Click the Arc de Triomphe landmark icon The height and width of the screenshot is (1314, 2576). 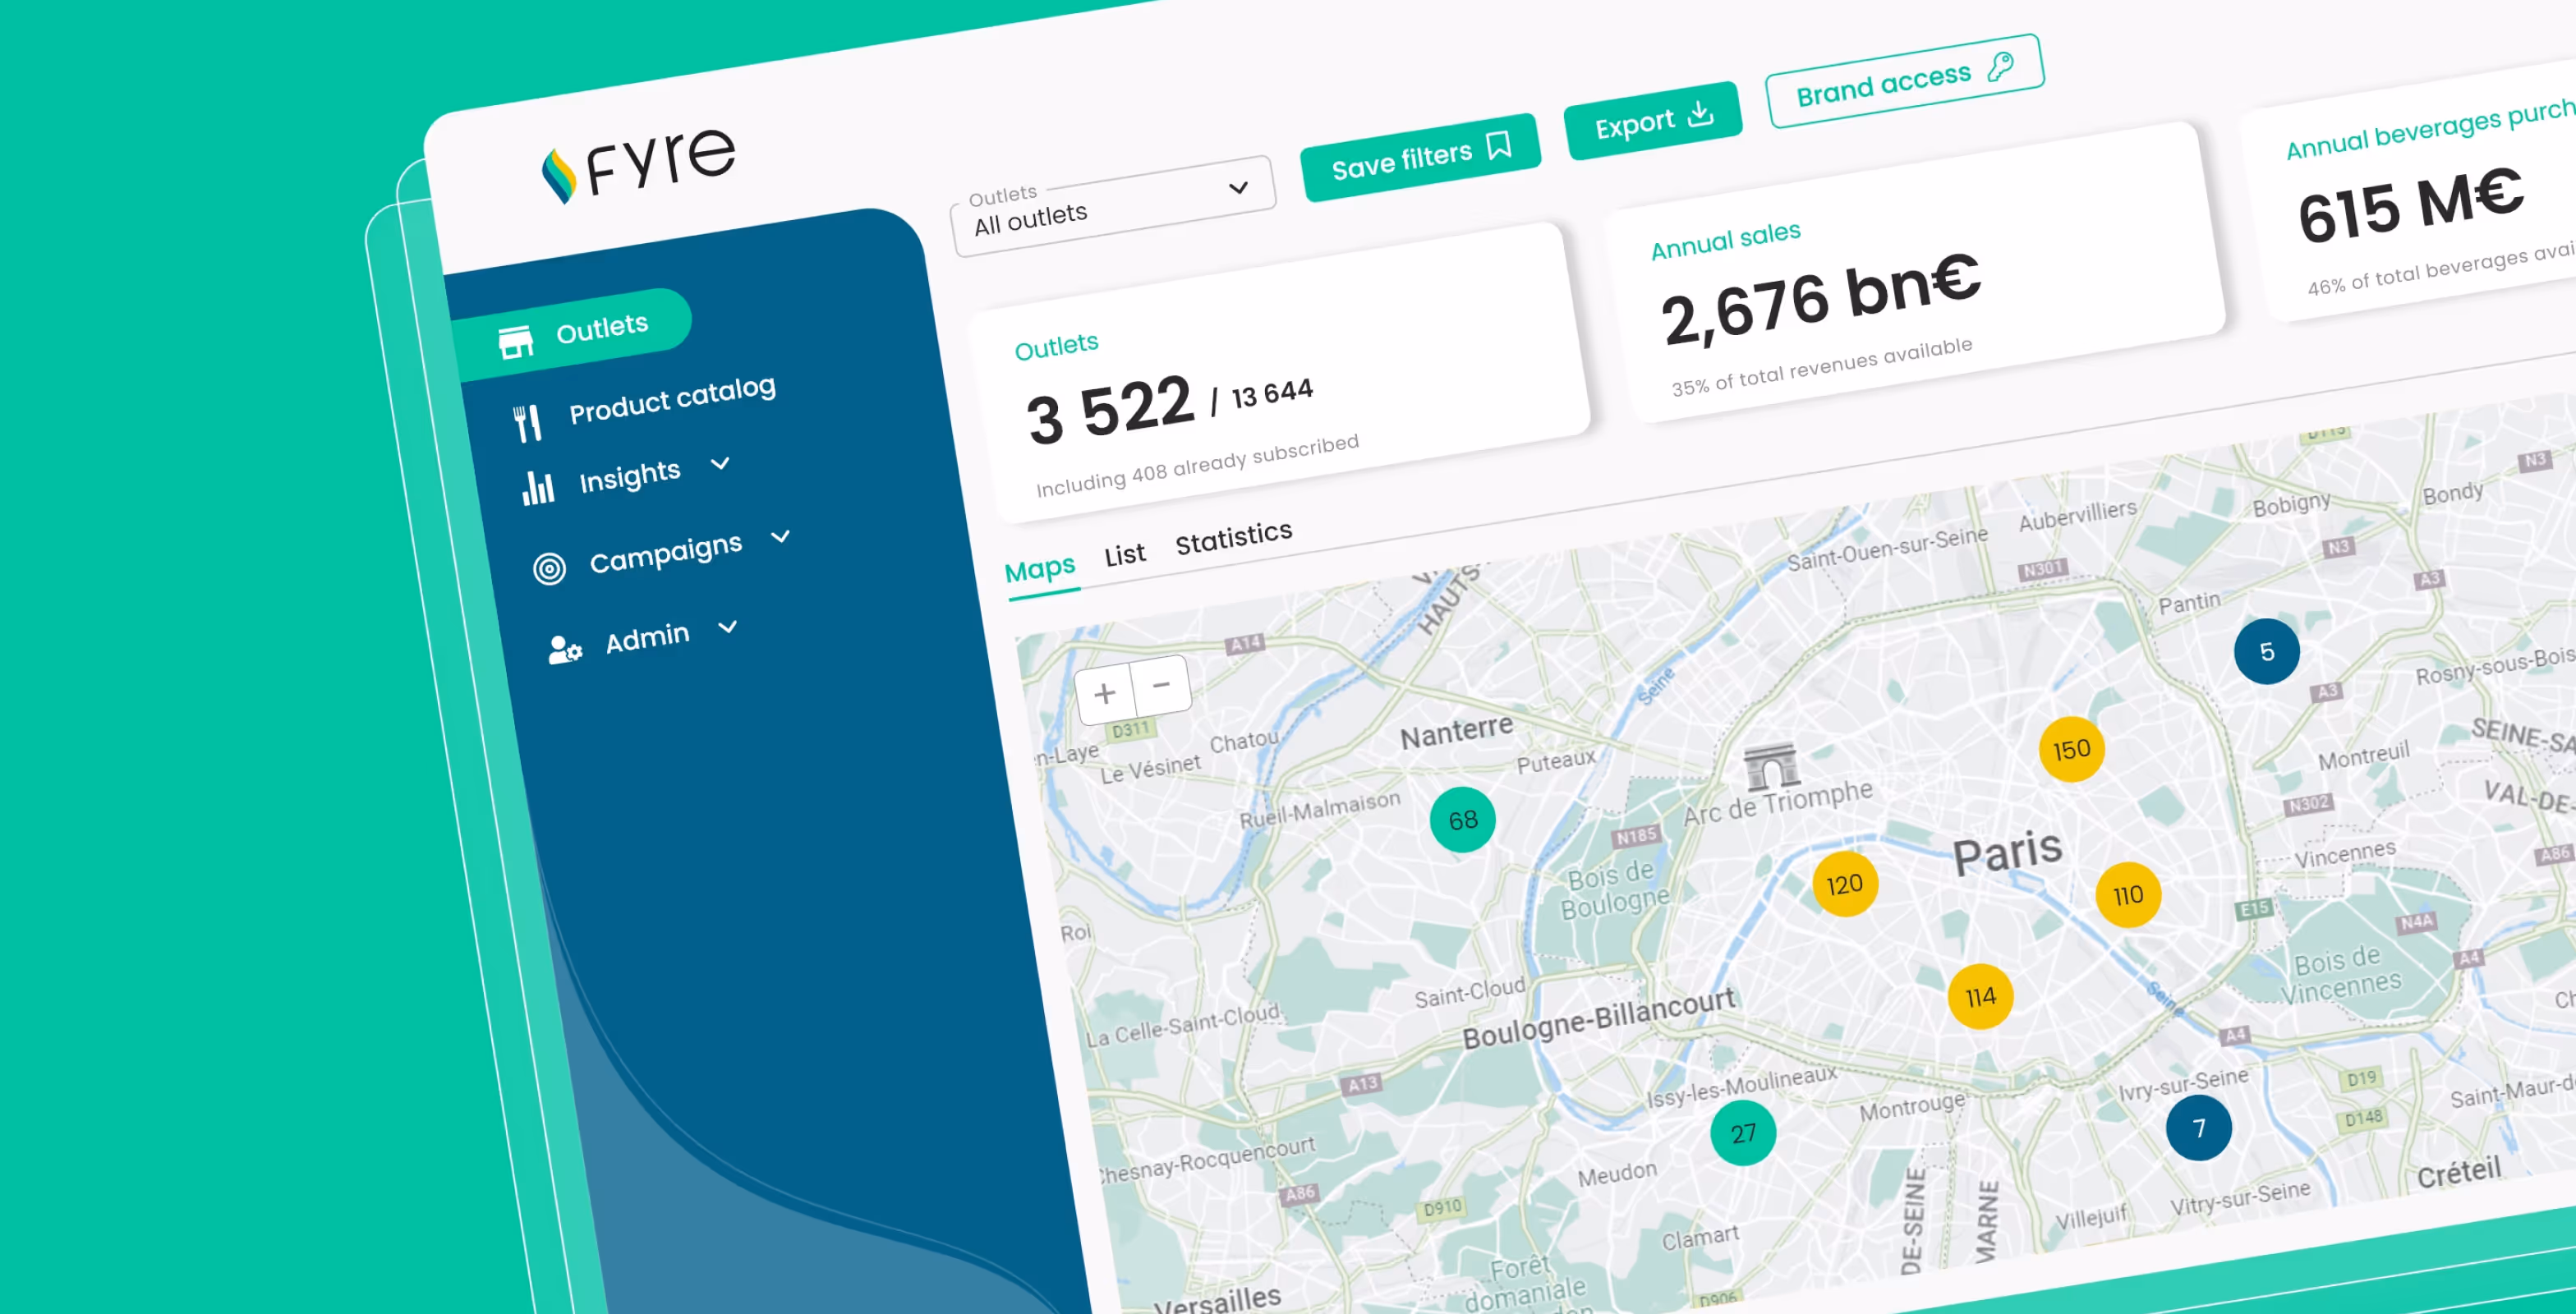coord(1770,767)
